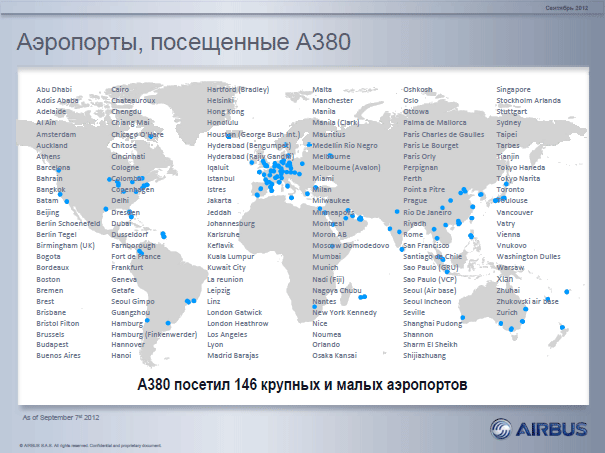Image resolution: width=605 pixels, height=453 pixels.
Task: Click the London Heathrow entry
Action: (x=236, y=323)
